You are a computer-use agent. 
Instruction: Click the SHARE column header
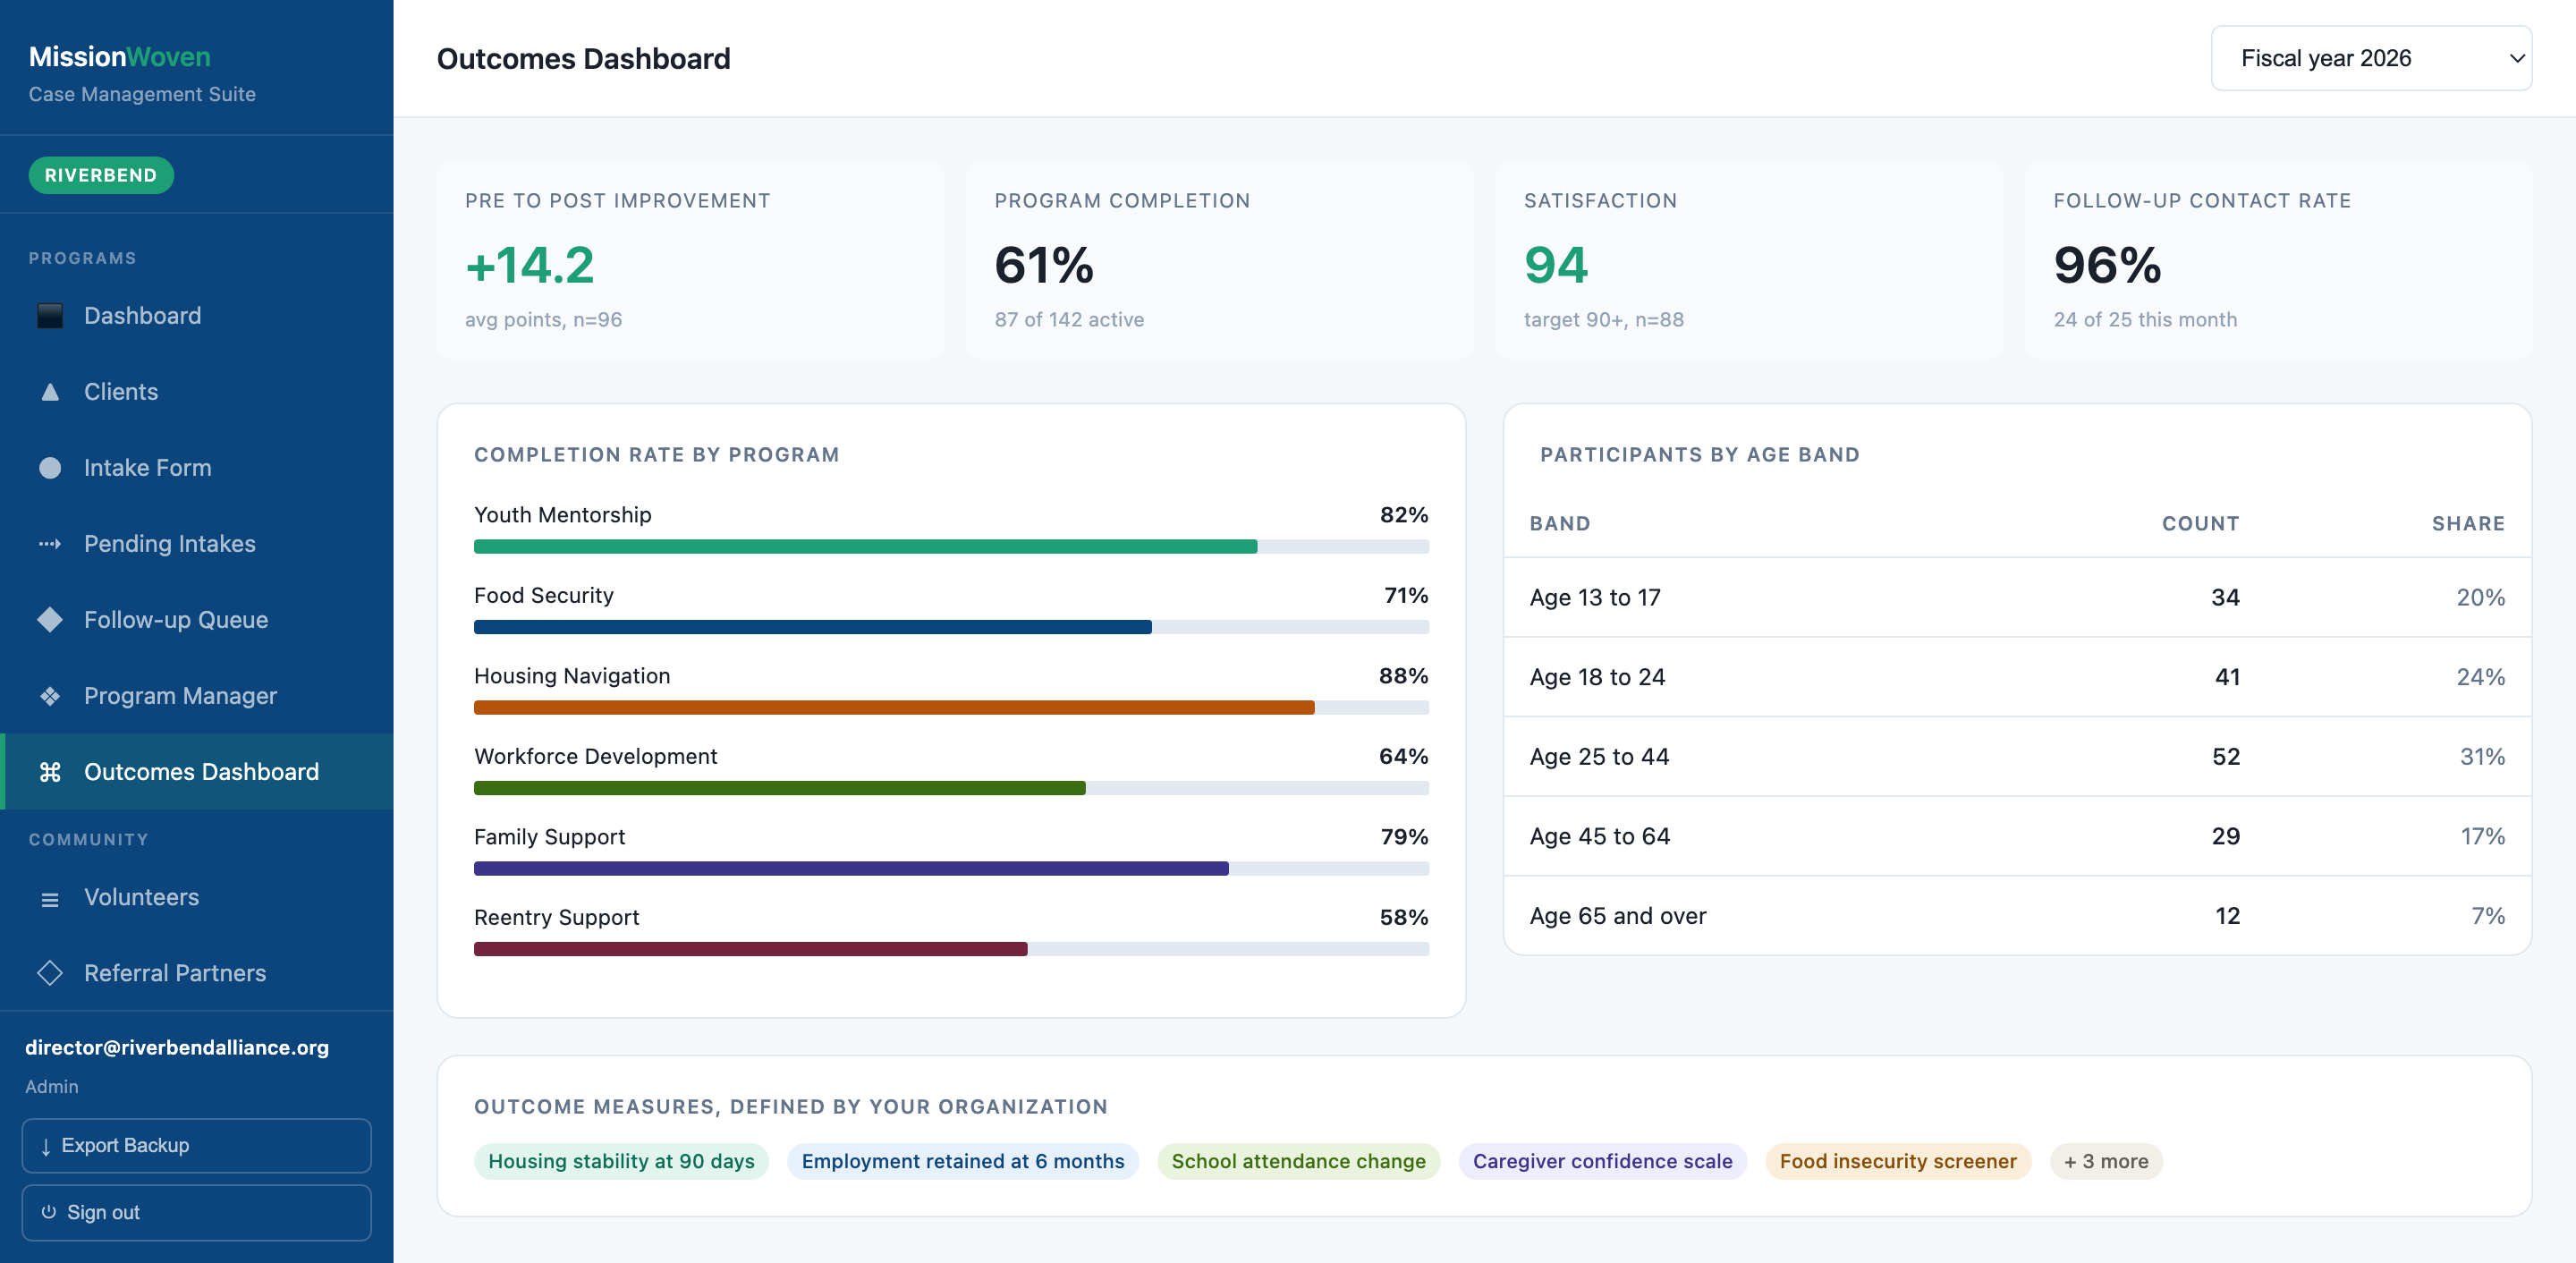pyautogui.click(x=2468, y=524)
